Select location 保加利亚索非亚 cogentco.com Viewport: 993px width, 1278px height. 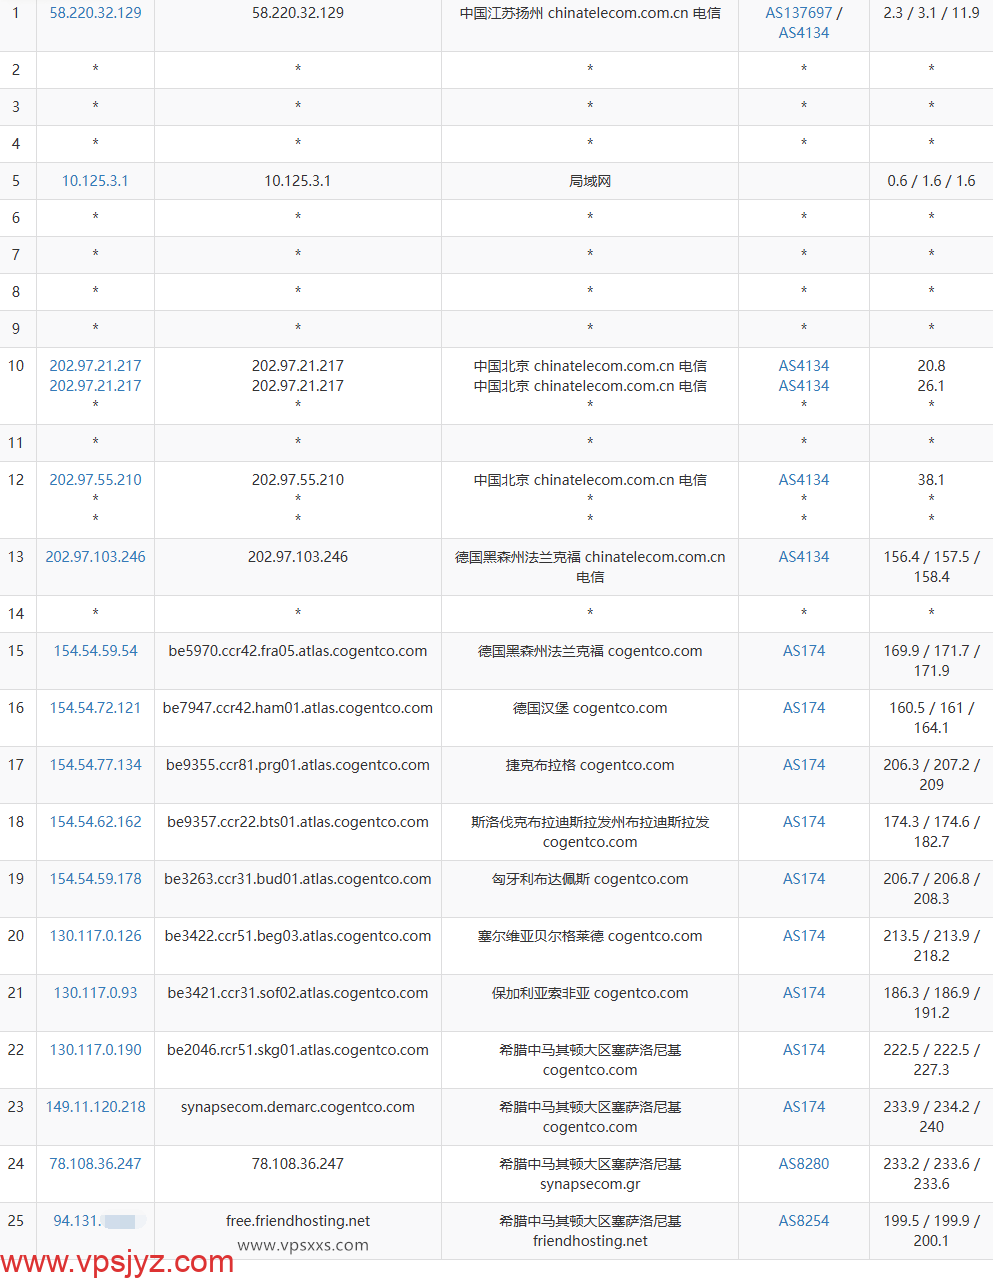click(590, 993)
